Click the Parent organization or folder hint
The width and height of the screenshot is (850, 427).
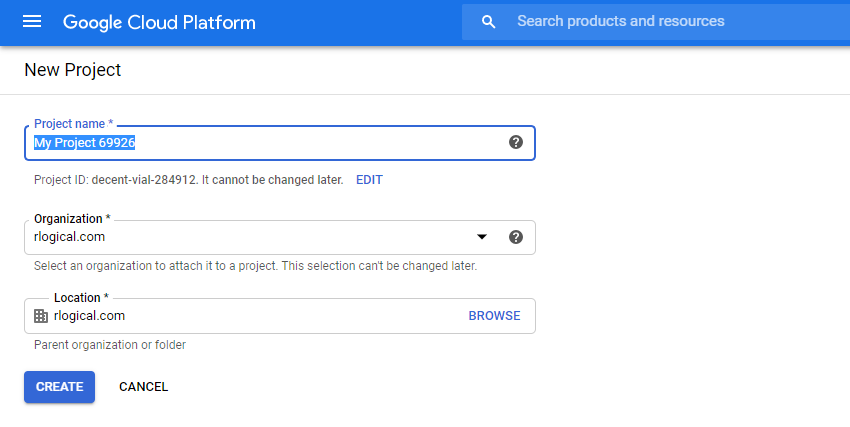pyautogui.click(x=110, y=345)
